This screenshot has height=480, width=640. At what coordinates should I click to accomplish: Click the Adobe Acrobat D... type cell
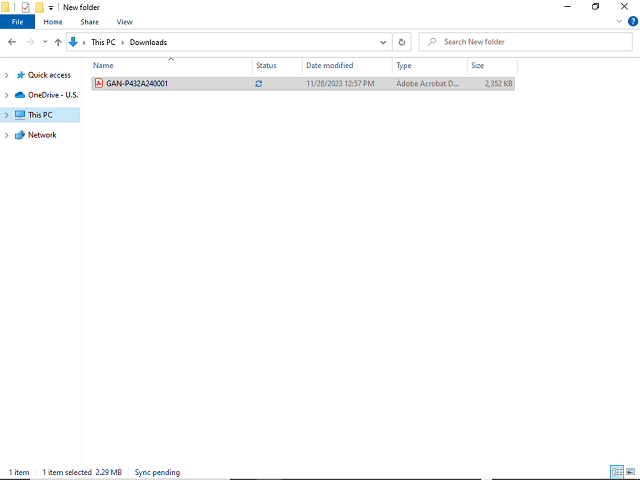pyautogui.click(x=427, y=84)
